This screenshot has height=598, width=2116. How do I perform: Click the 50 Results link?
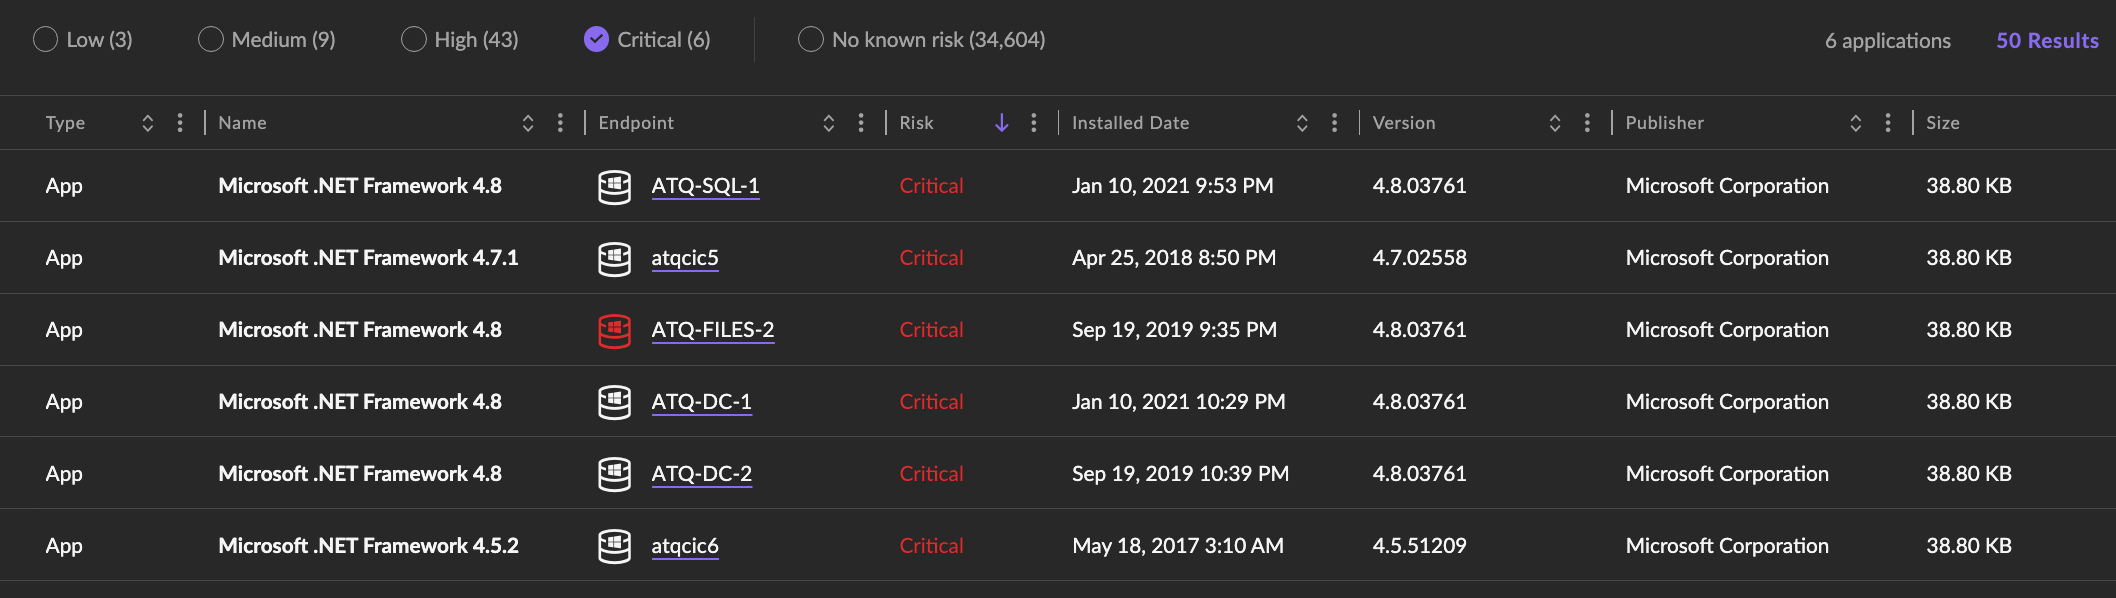coord(2047,41)
